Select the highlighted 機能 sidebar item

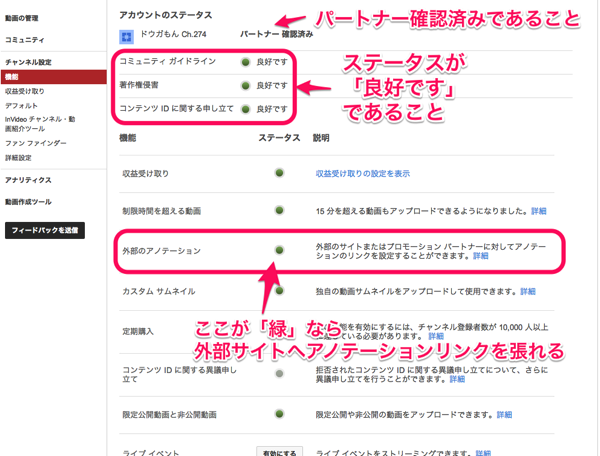point(54,77)
